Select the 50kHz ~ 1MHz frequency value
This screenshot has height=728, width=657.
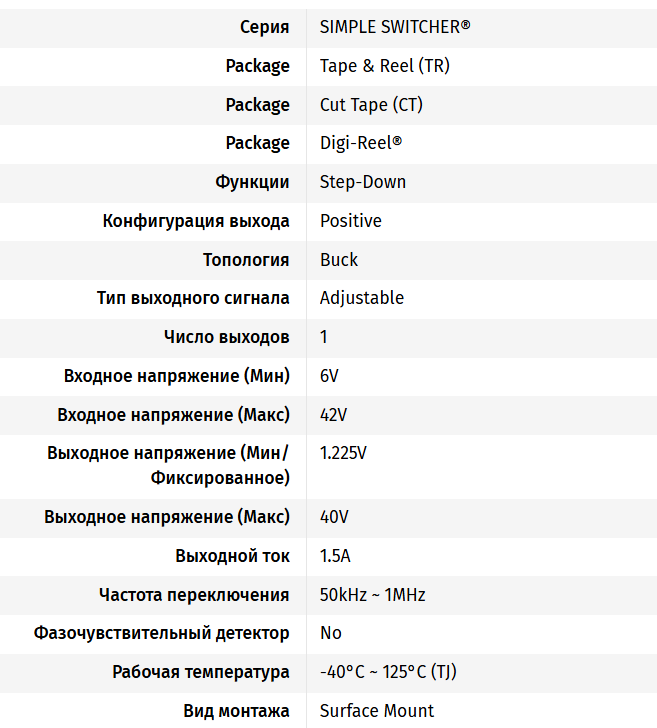point(373,595)
